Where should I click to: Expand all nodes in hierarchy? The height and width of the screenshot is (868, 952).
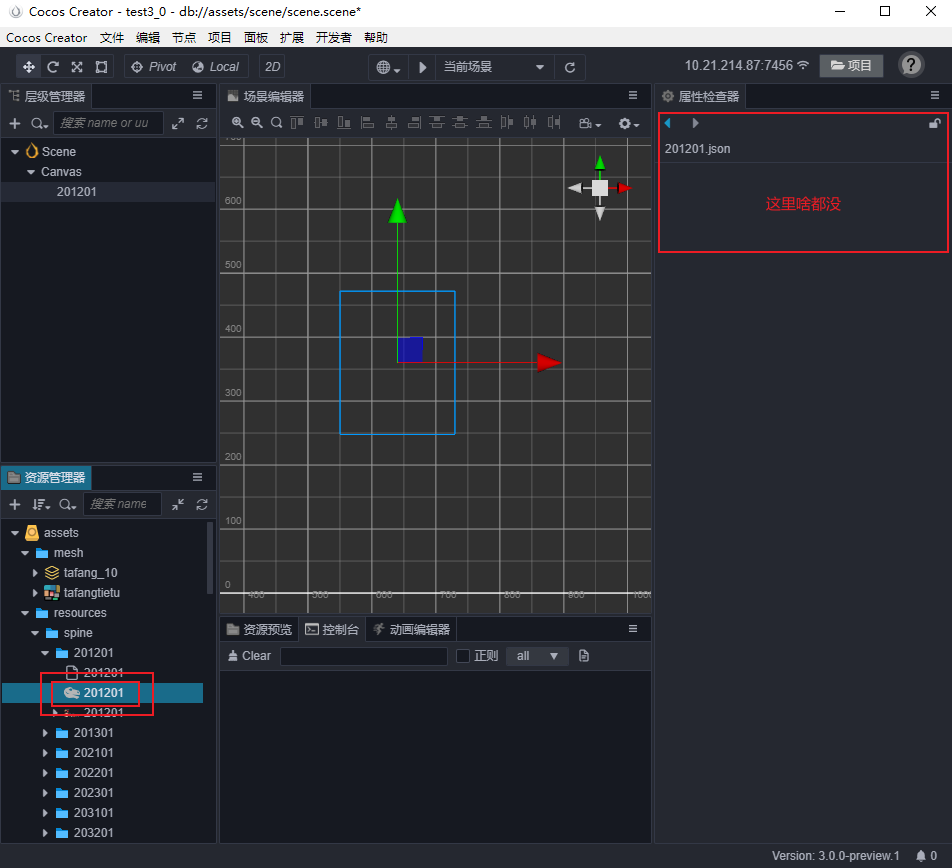click(x=178, y=124)
